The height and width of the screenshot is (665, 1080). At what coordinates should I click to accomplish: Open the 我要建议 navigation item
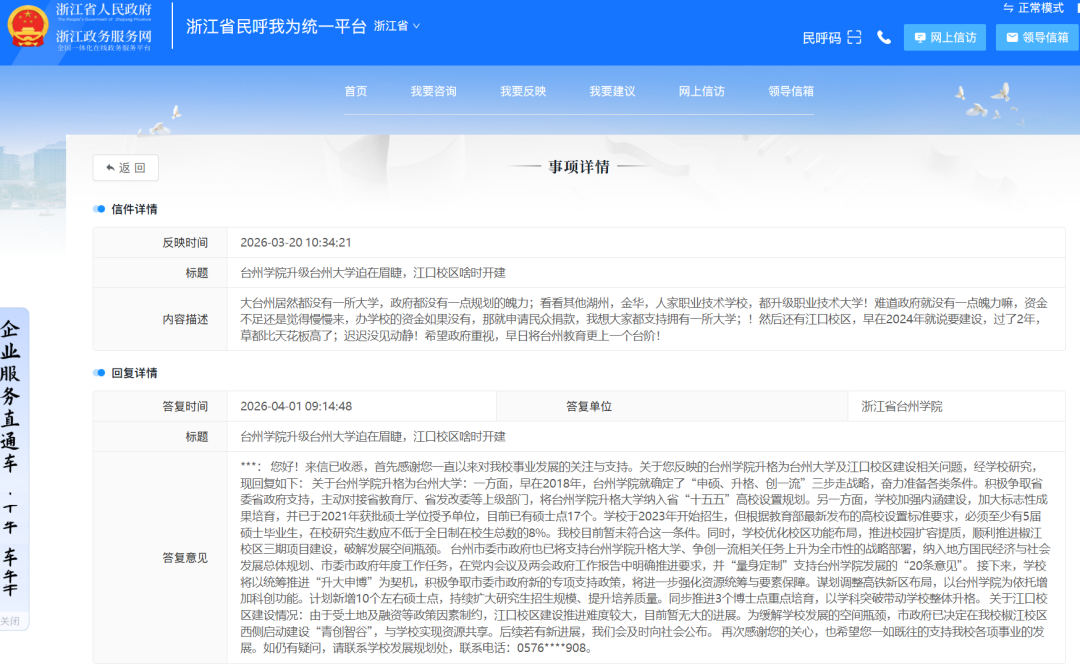[x=613, y=90]
